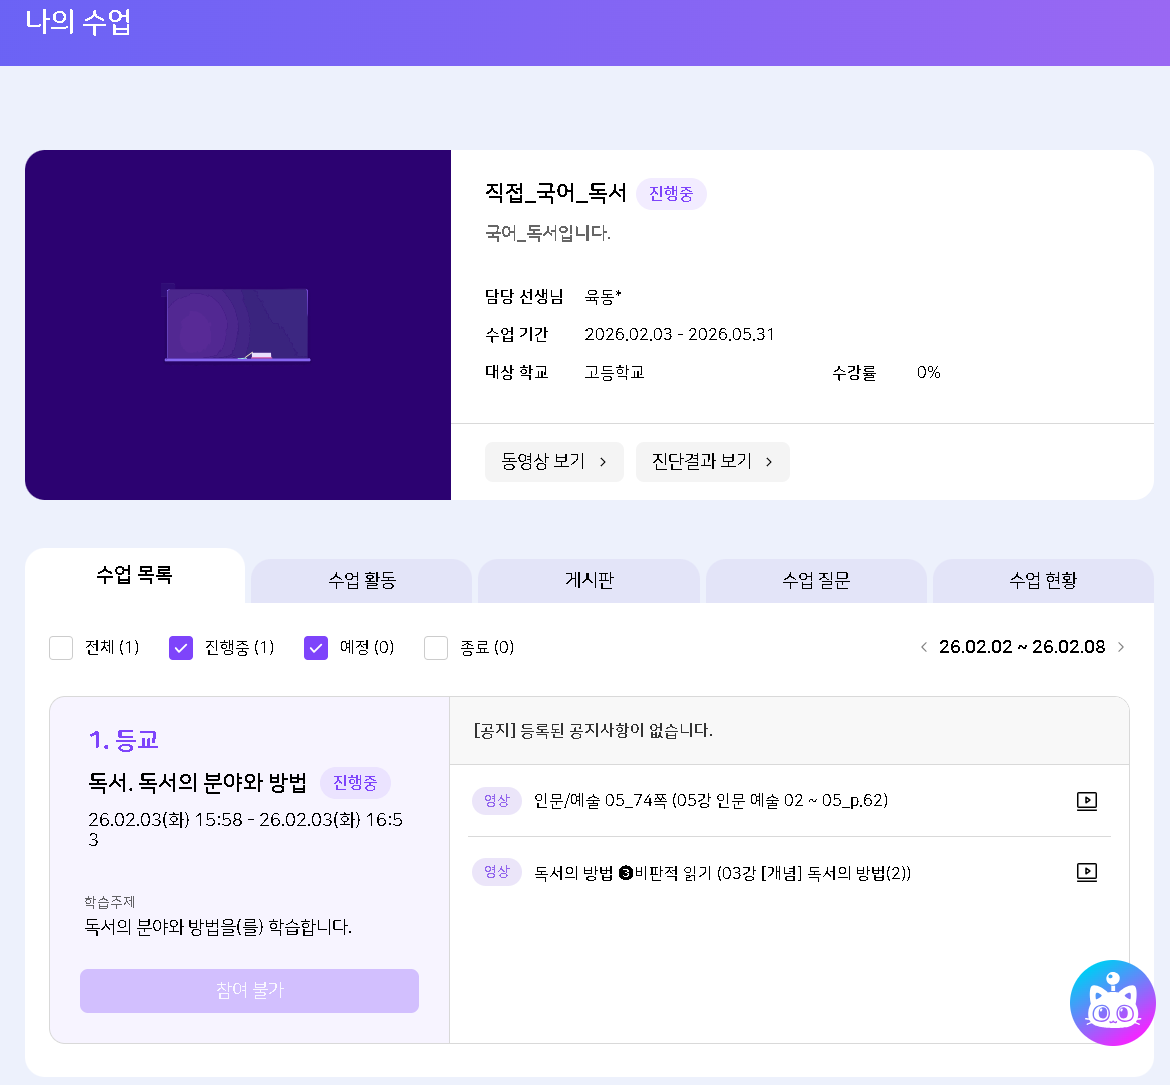The width and height of the screenshot is (1170, 1085).
Task: Select the 수업 목록 tab
Action: pos(135,576)
